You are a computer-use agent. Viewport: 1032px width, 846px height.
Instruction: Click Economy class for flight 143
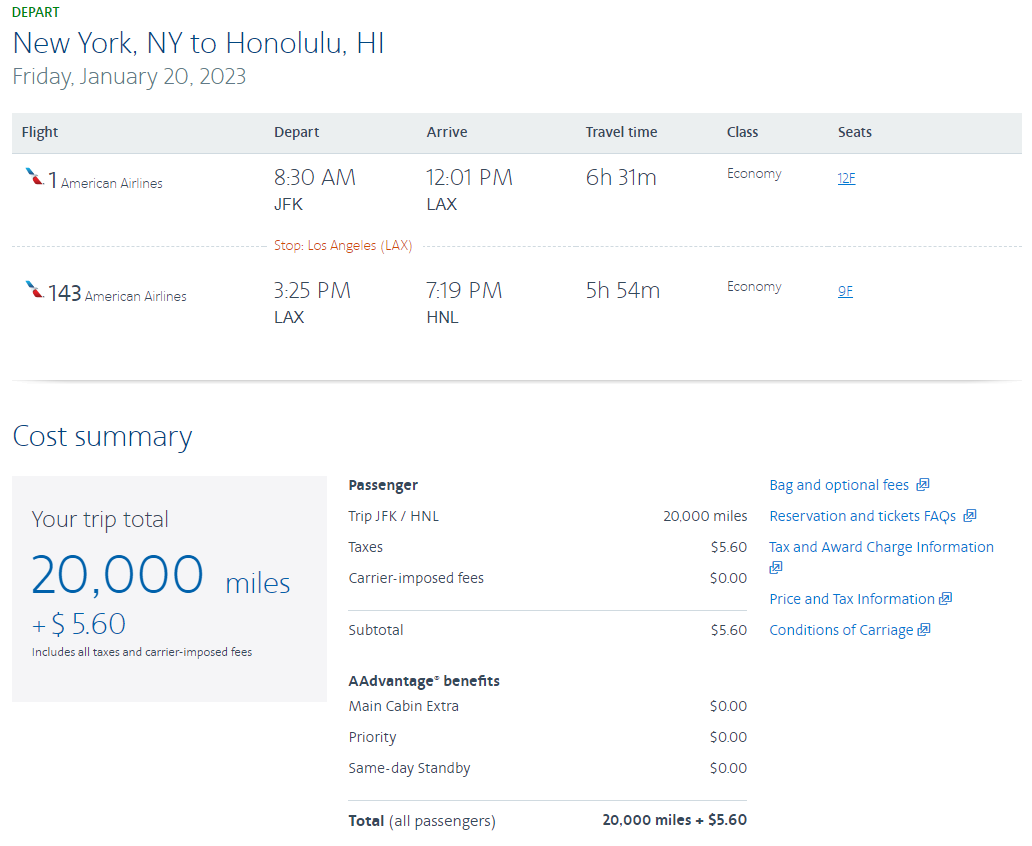click(x=754, y=287)
